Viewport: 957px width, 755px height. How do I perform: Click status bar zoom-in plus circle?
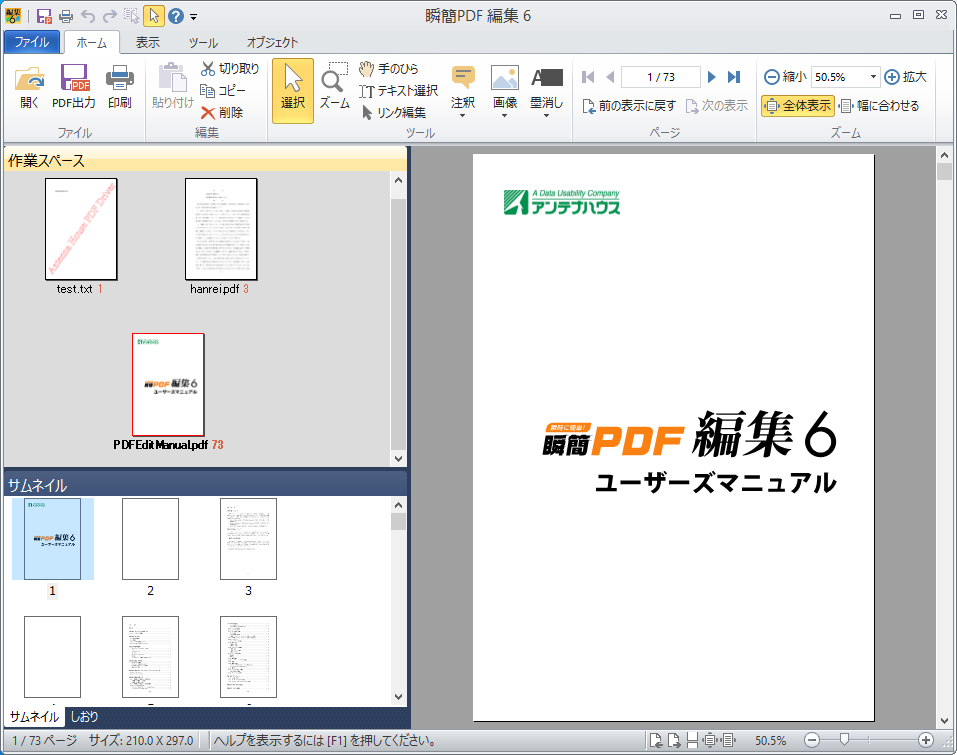pos(926,740)
